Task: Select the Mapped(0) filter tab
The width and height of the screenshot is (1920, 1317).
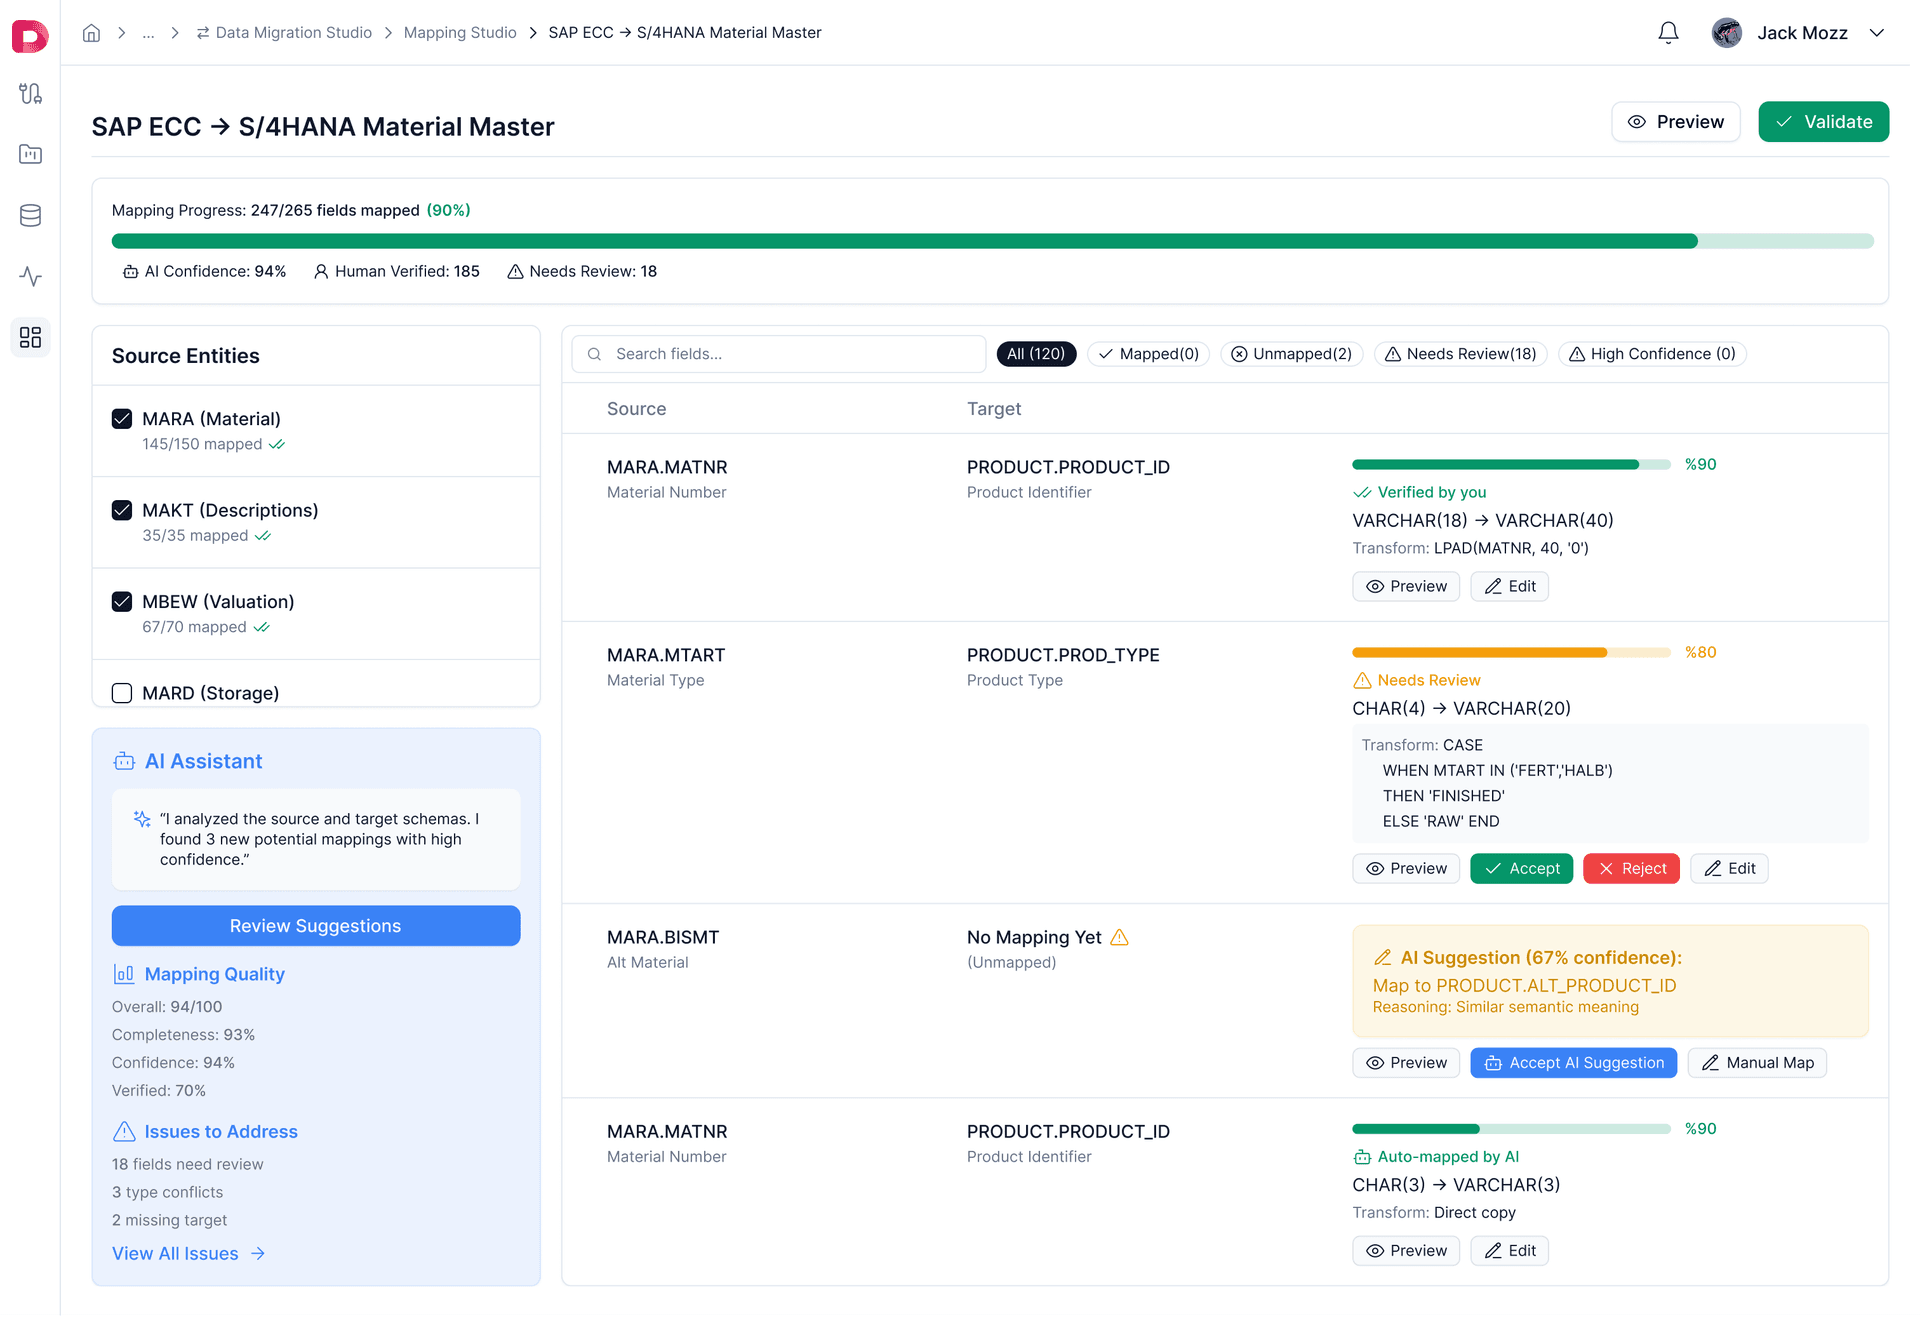Action: (x=1148, y=354)
